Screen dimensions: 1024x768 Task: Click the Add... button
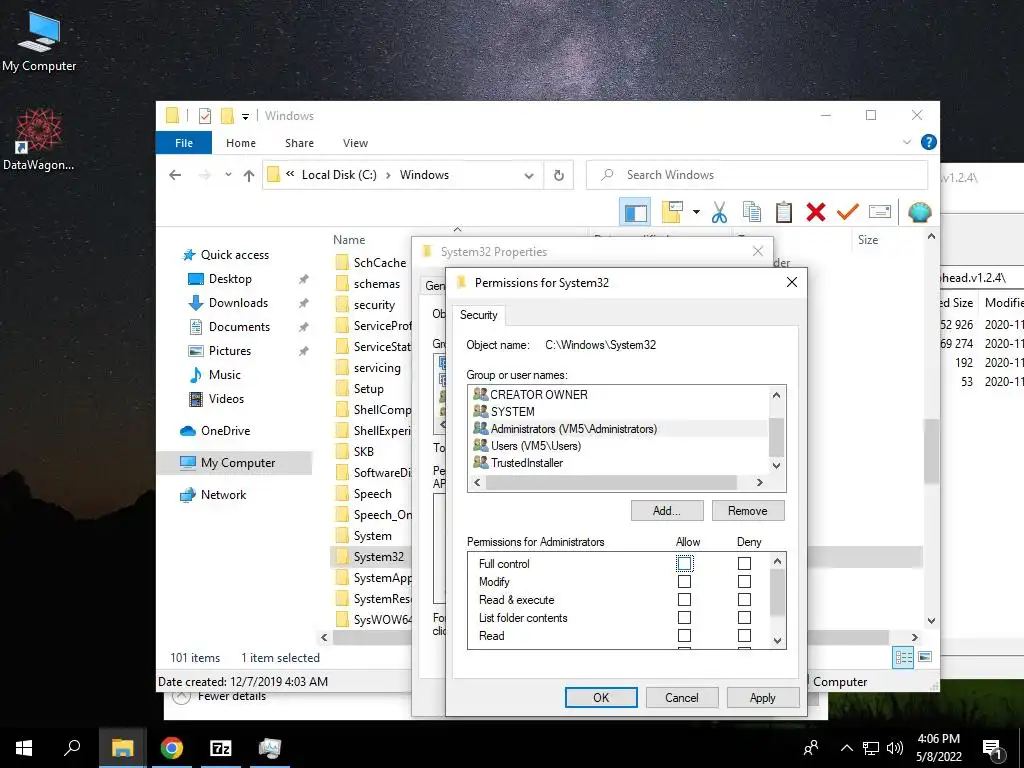point(667,511)
